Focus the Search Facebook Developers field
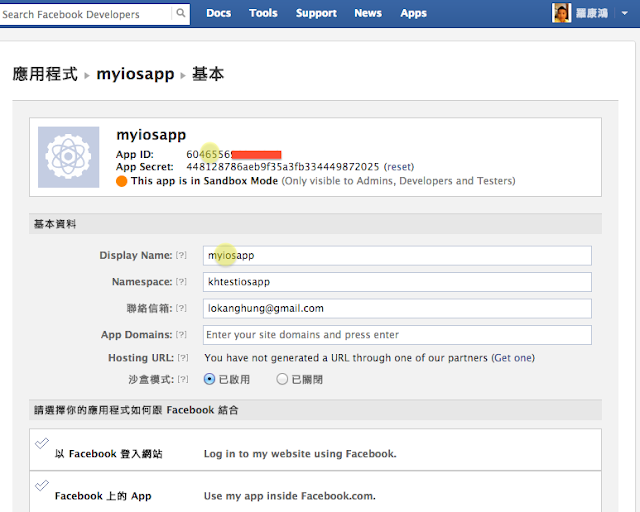Screen dimensions: 640x512 tap(86, 14)
